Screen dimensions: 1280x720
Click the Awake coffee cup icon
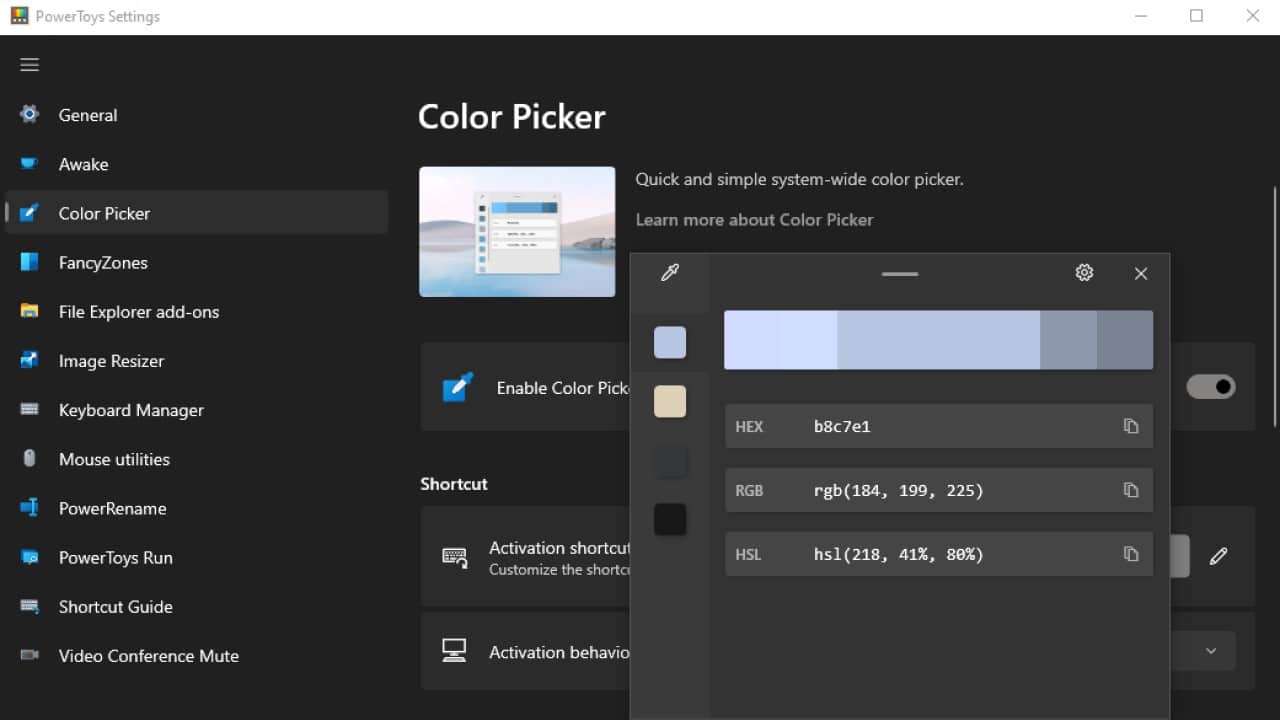click(29, 163)
